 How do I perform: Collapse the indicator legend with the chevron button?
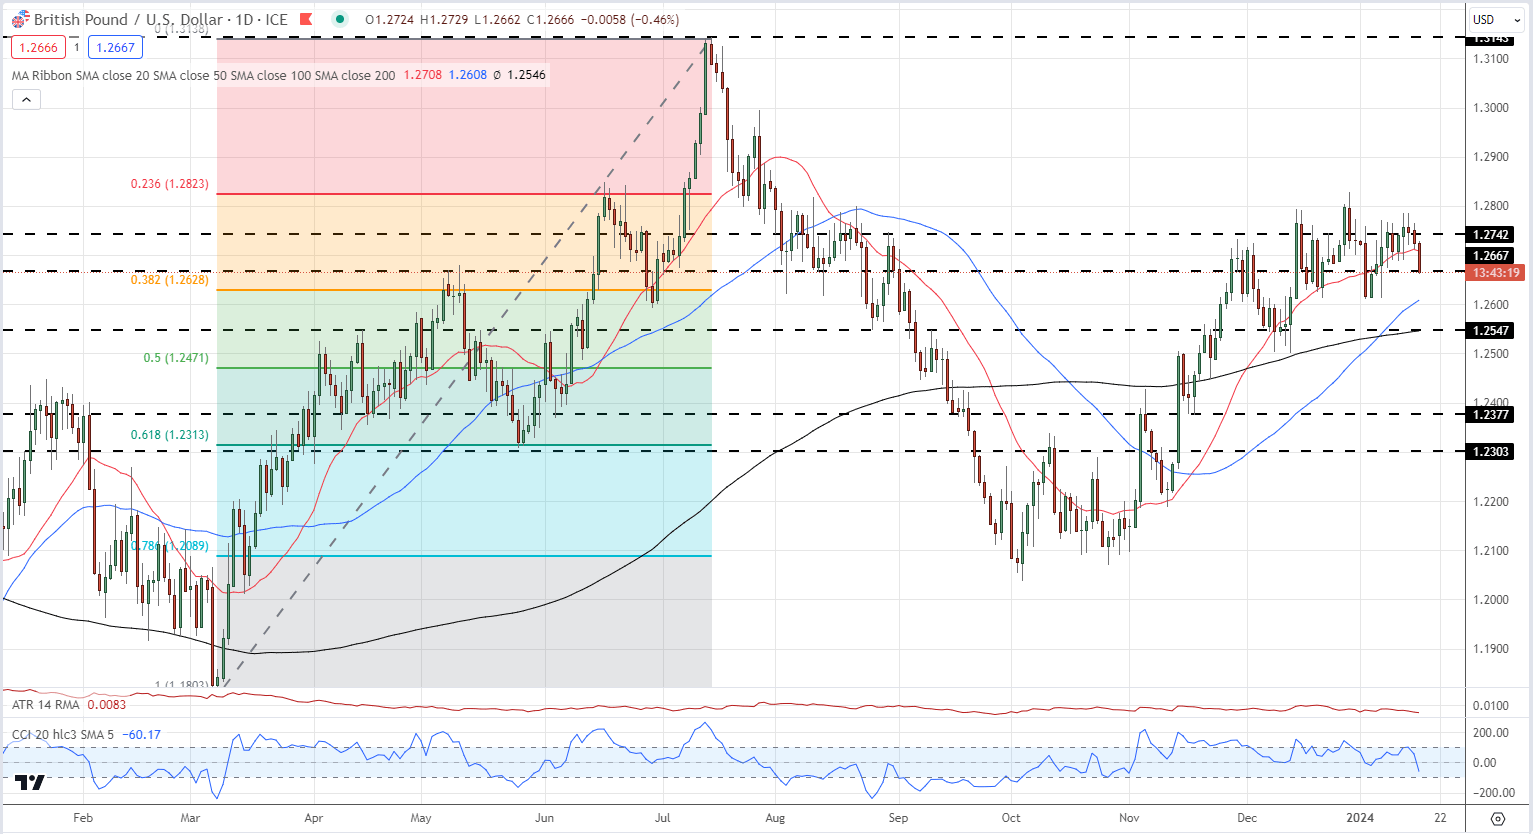(x=26, y=99)
